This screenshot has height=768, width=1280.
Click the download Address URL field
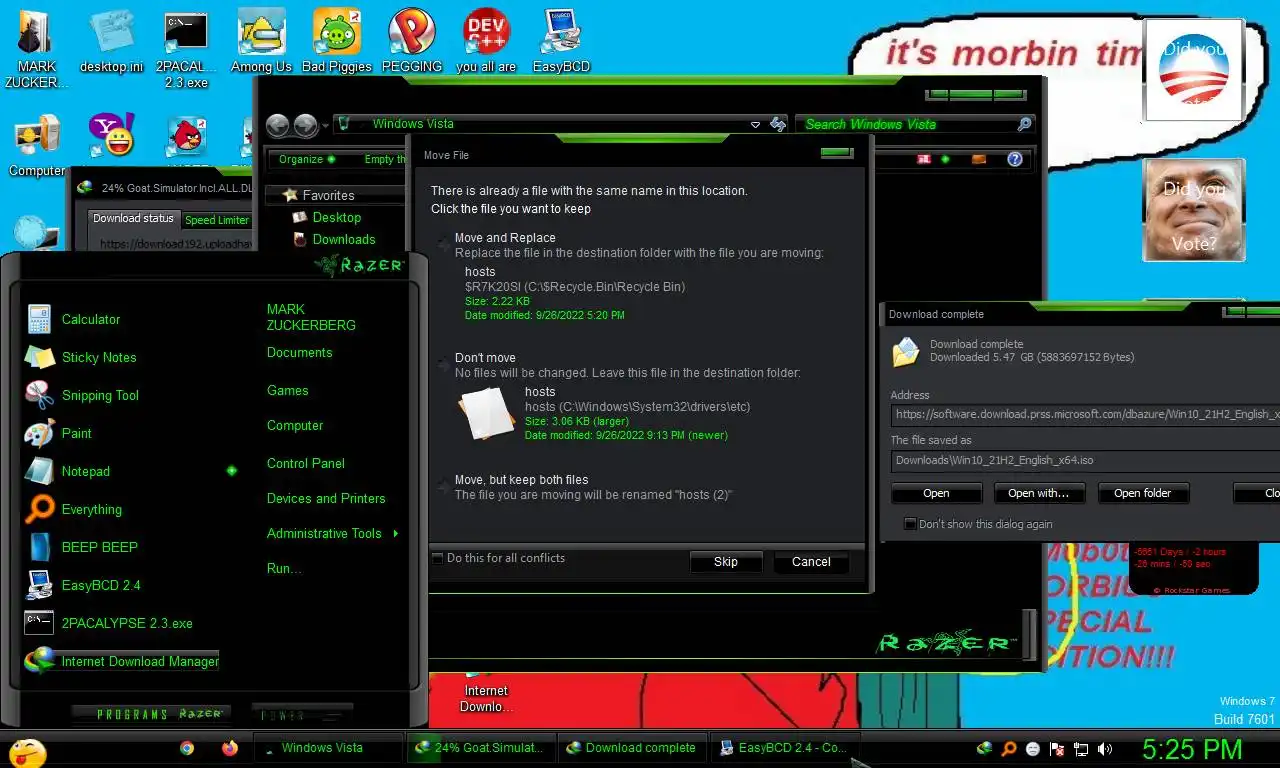[x=1085, y=414]
